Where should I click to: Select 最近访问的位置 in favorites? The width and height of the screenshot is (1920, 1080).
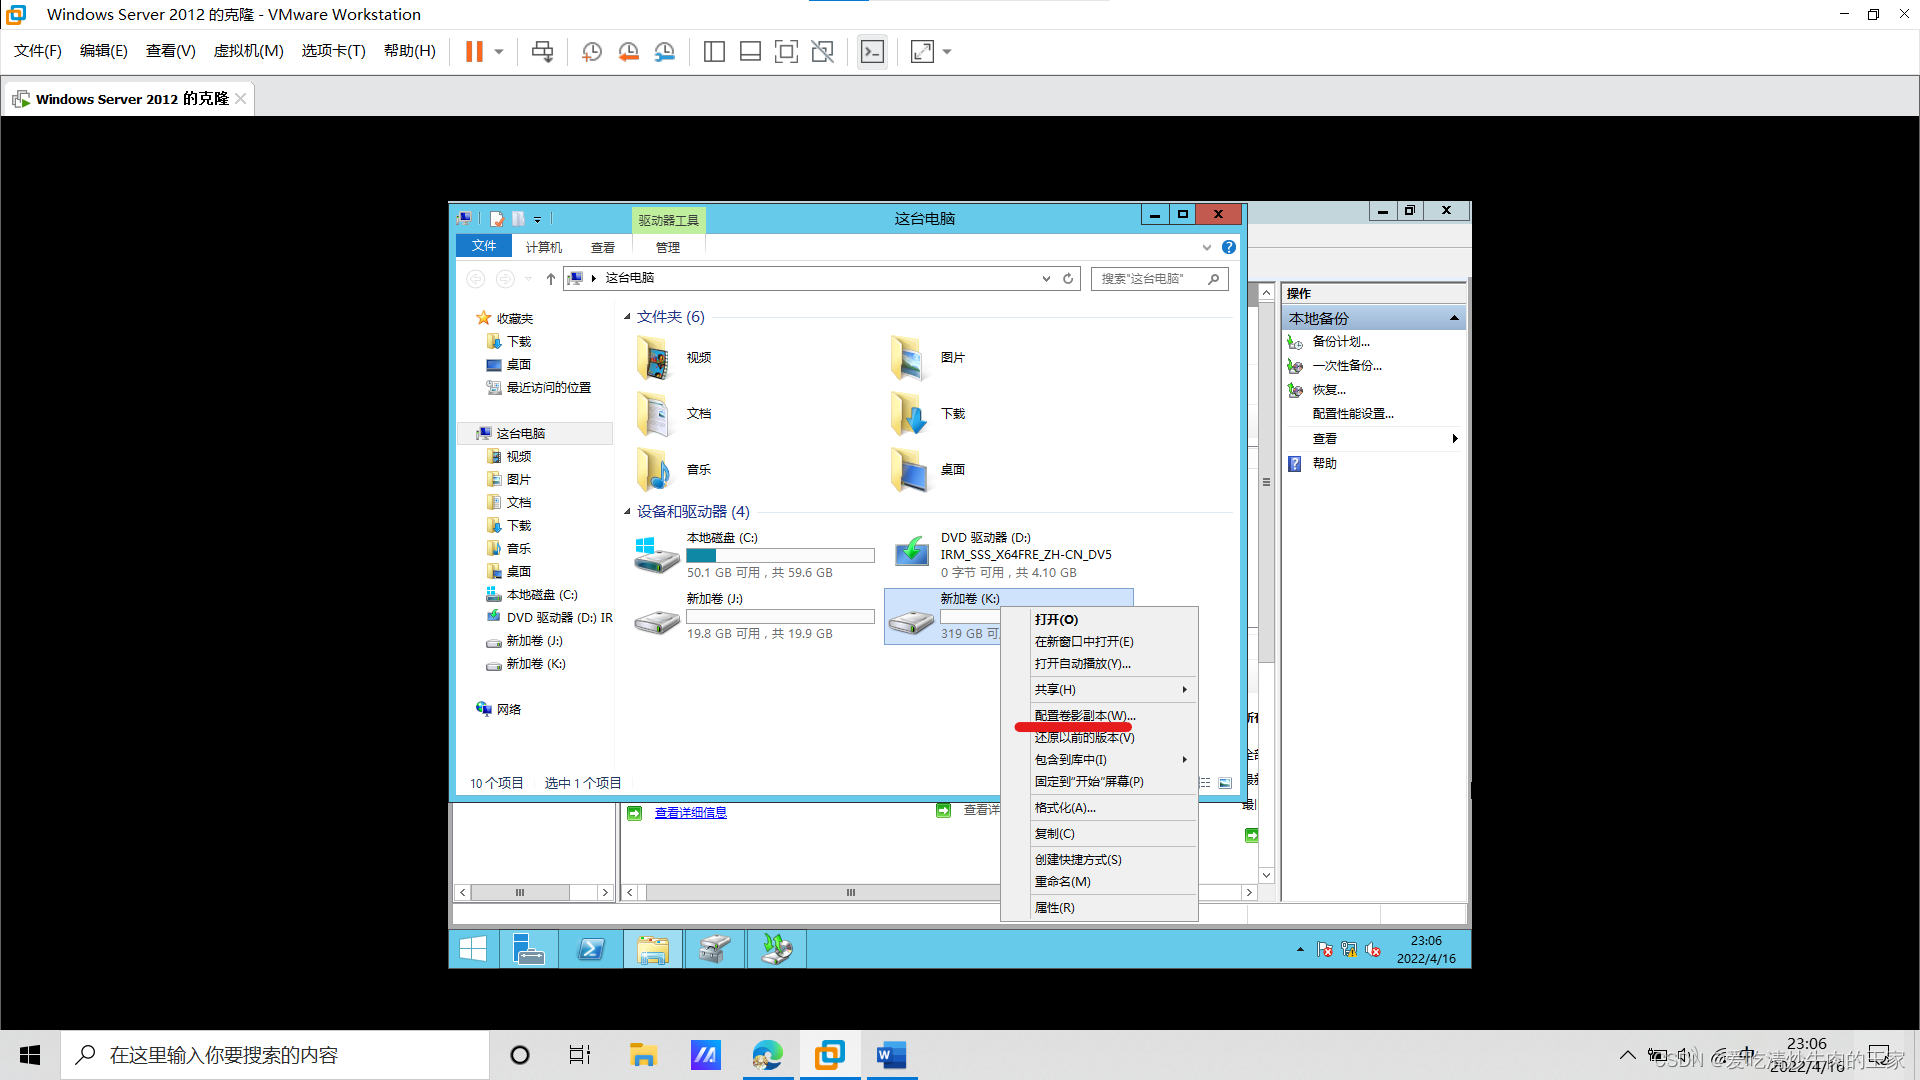(548, 388)
